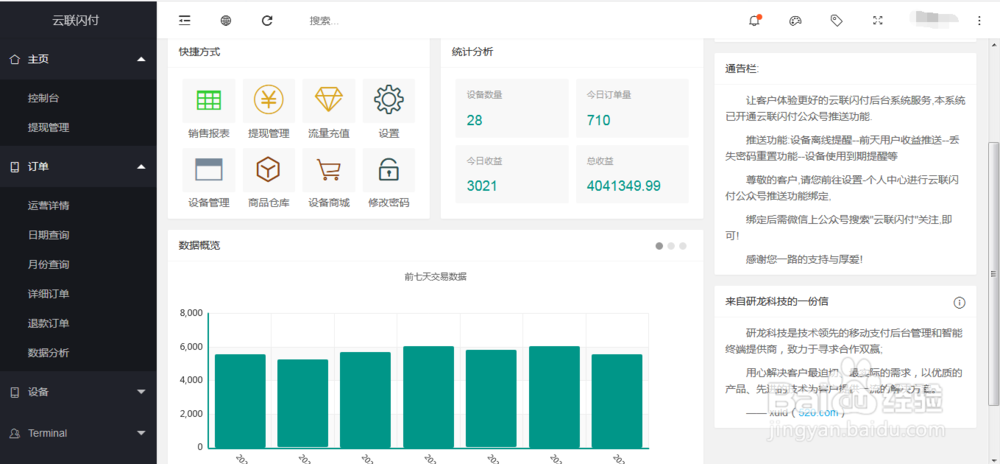Click the refresh icon in top bar
Viewport: 1000px width, 464px height.
coord(267,21)
